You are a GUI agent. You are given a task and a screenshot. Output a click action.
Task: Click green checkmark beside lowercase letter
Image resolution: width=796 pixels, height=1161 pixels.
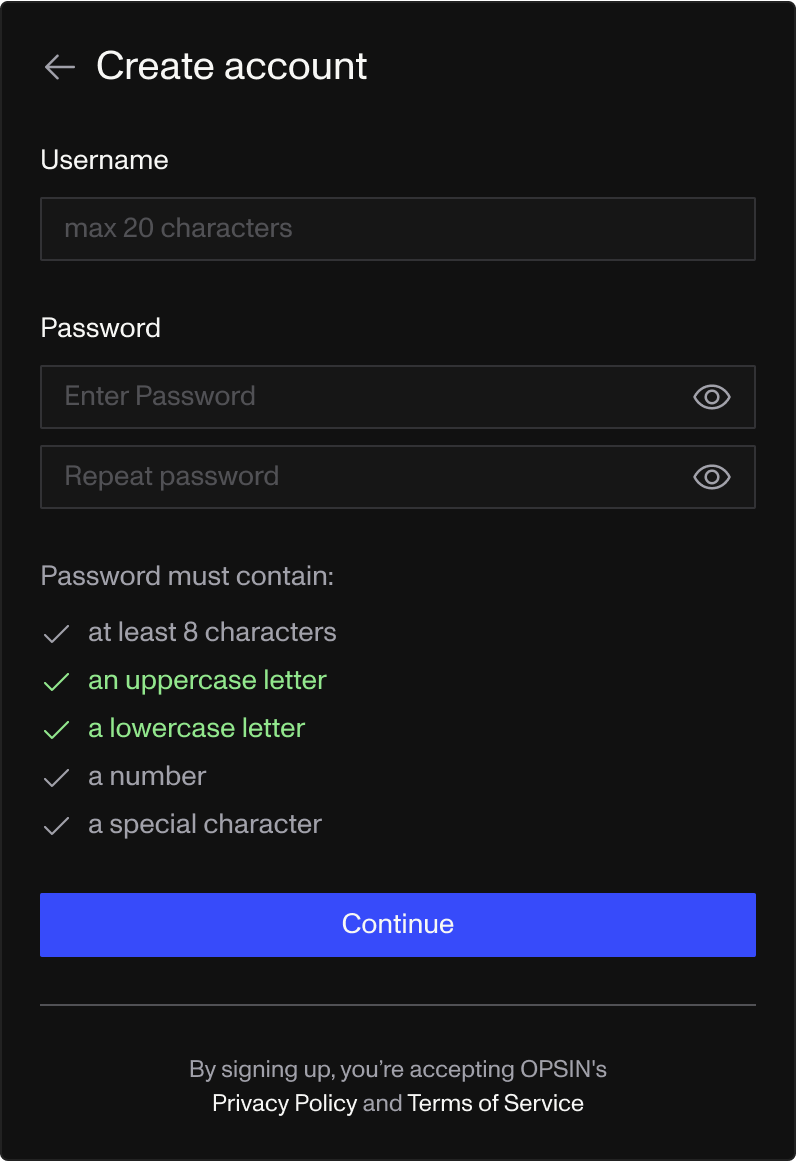(57, 729)
